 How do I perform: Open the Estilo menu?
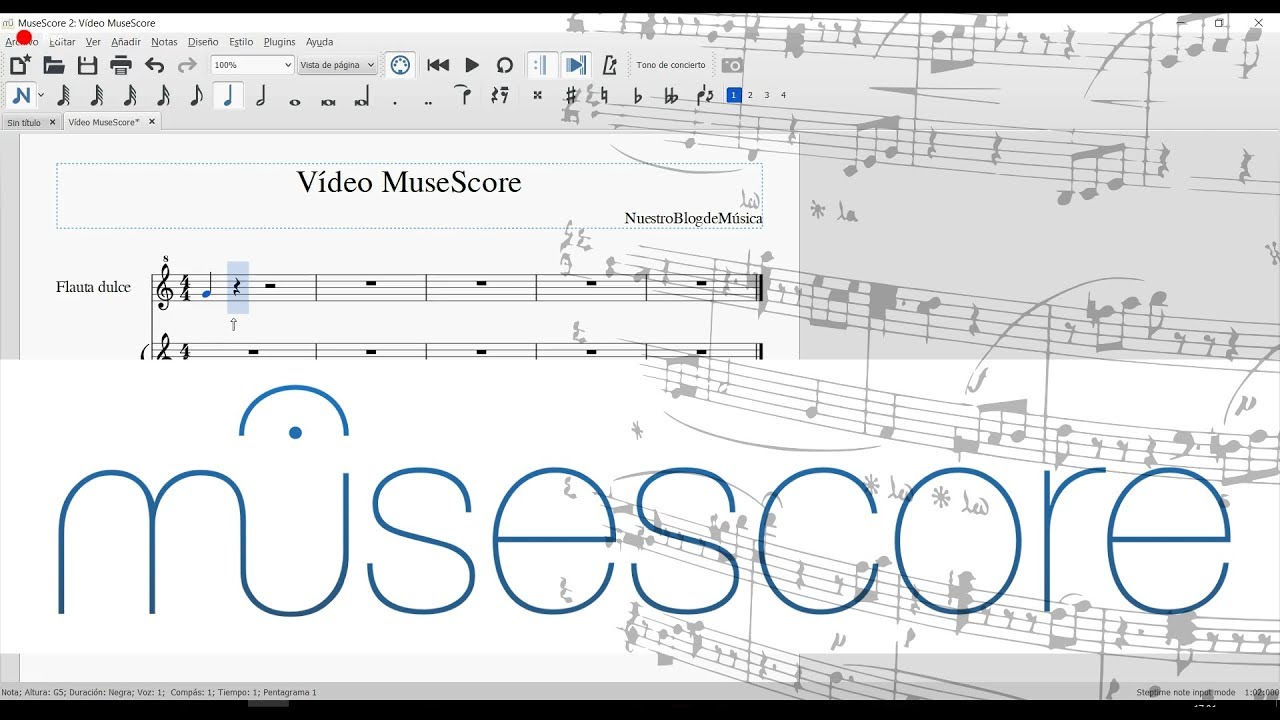(x=241, y=42)
